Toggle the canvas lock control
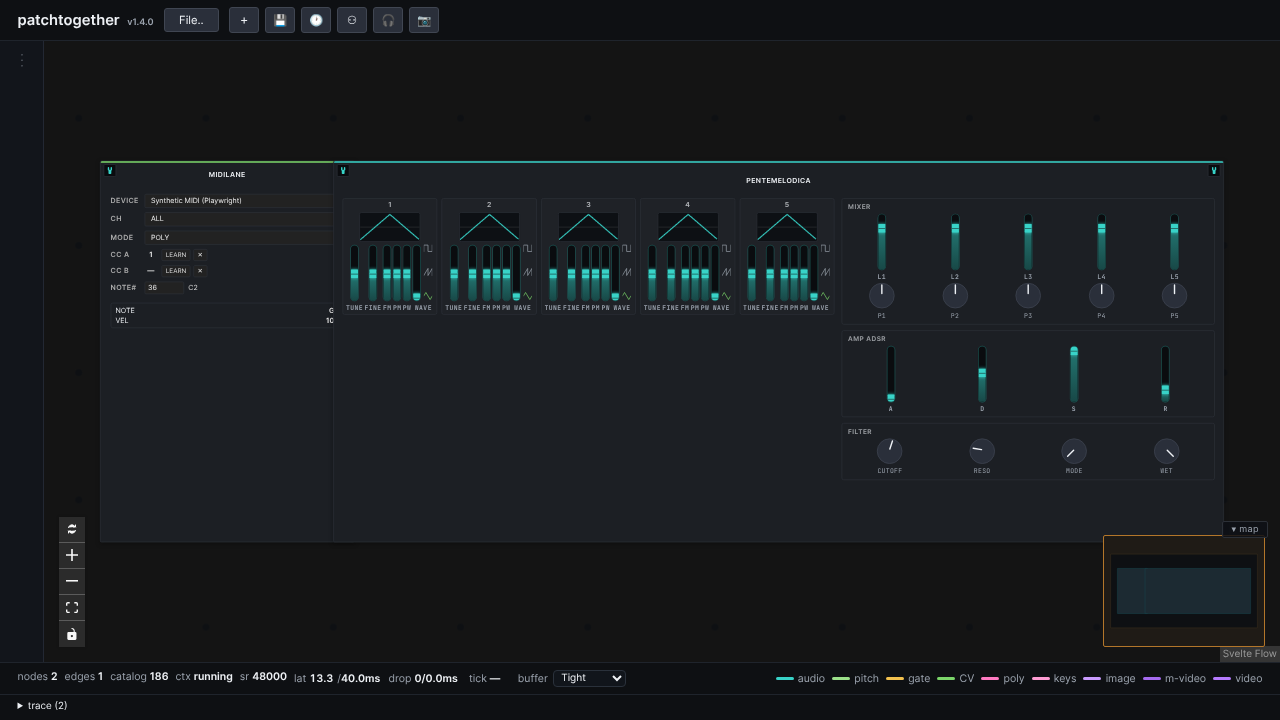Image resolution: width=1280 pixels, height=720 pixels. pos(72,634)
